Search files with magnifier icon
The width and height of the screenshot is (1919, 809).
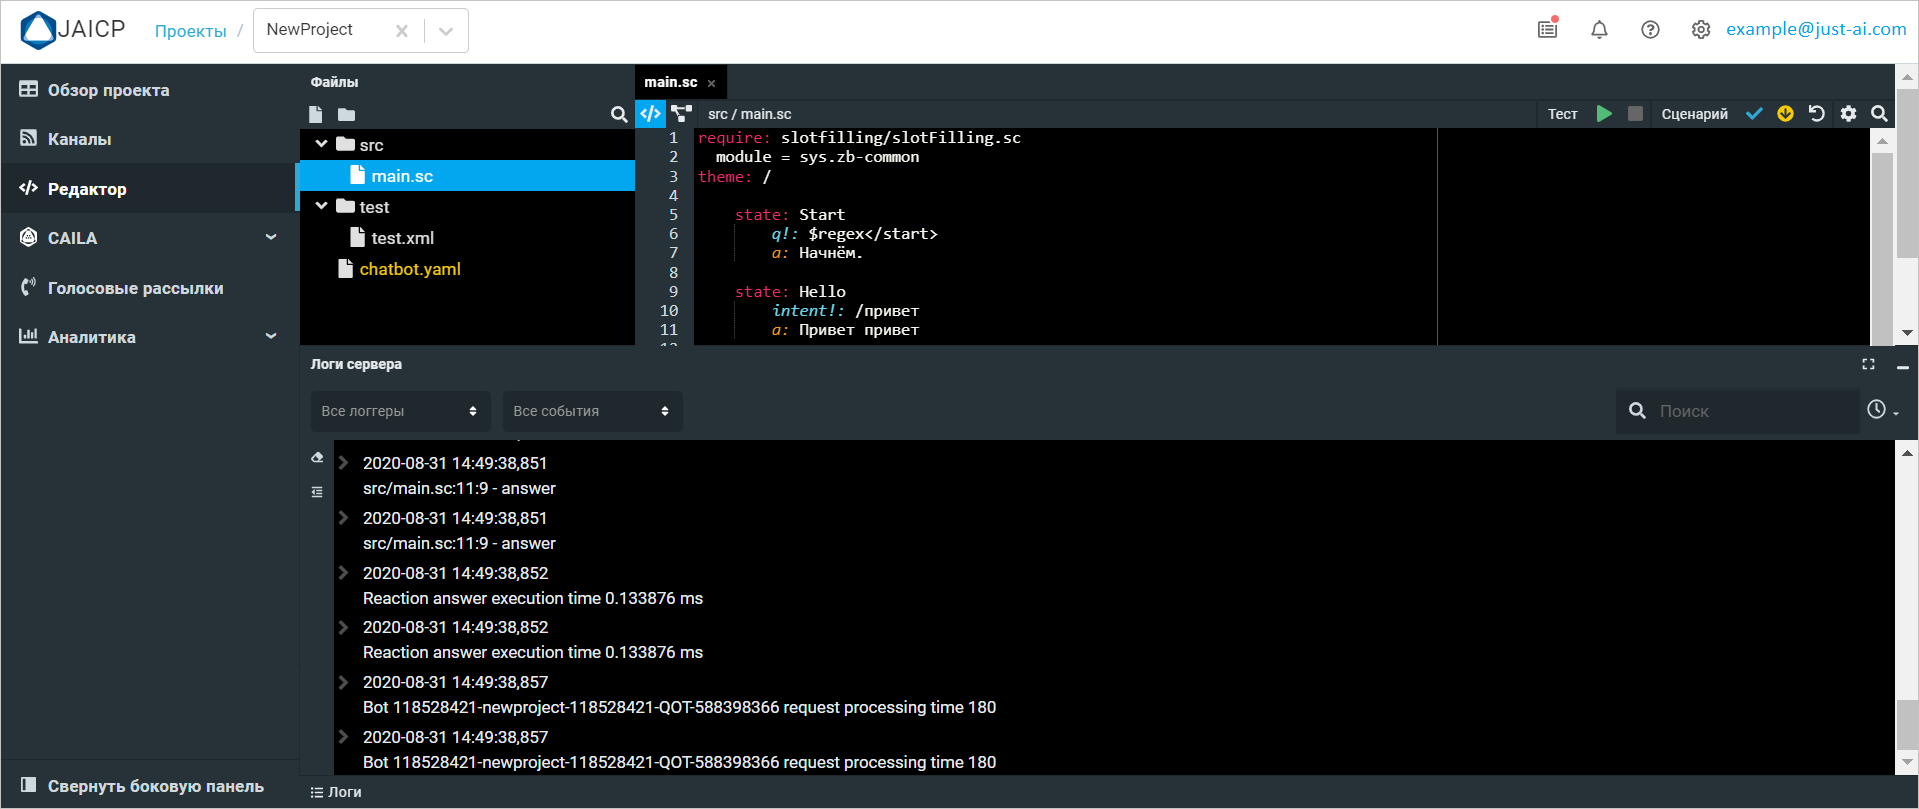tap(619, 114)
